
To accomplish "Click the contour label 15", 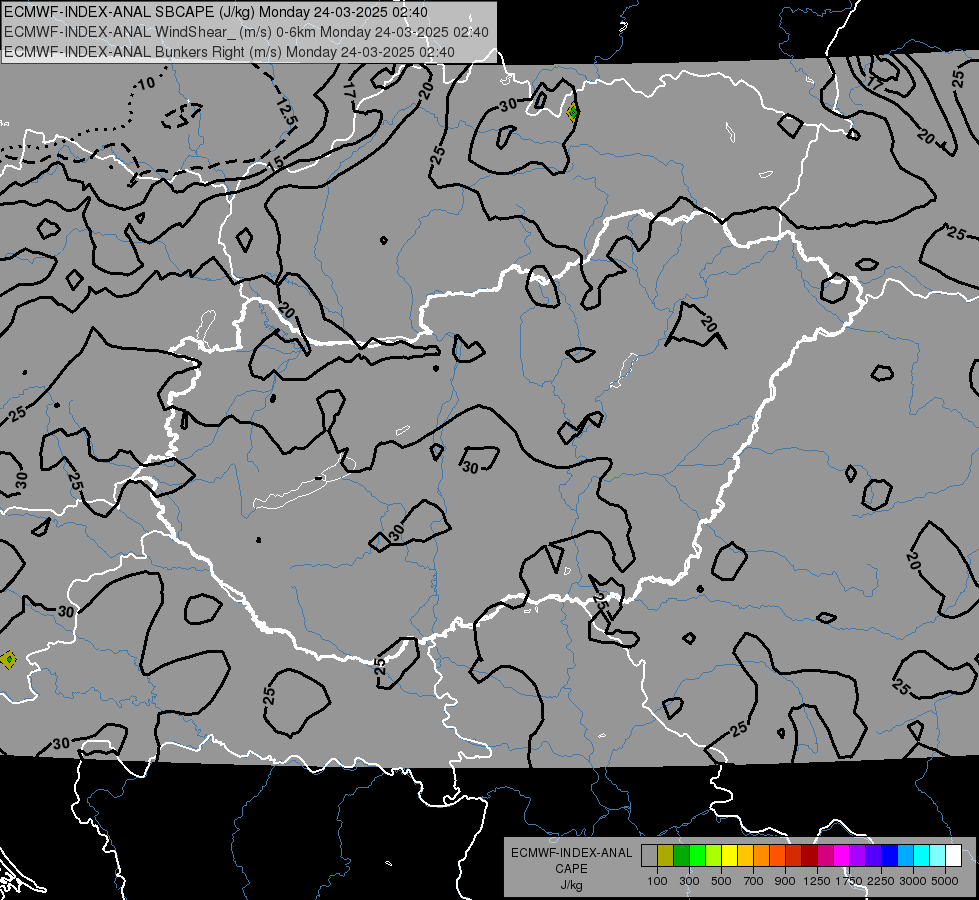I will pos(275,164).
